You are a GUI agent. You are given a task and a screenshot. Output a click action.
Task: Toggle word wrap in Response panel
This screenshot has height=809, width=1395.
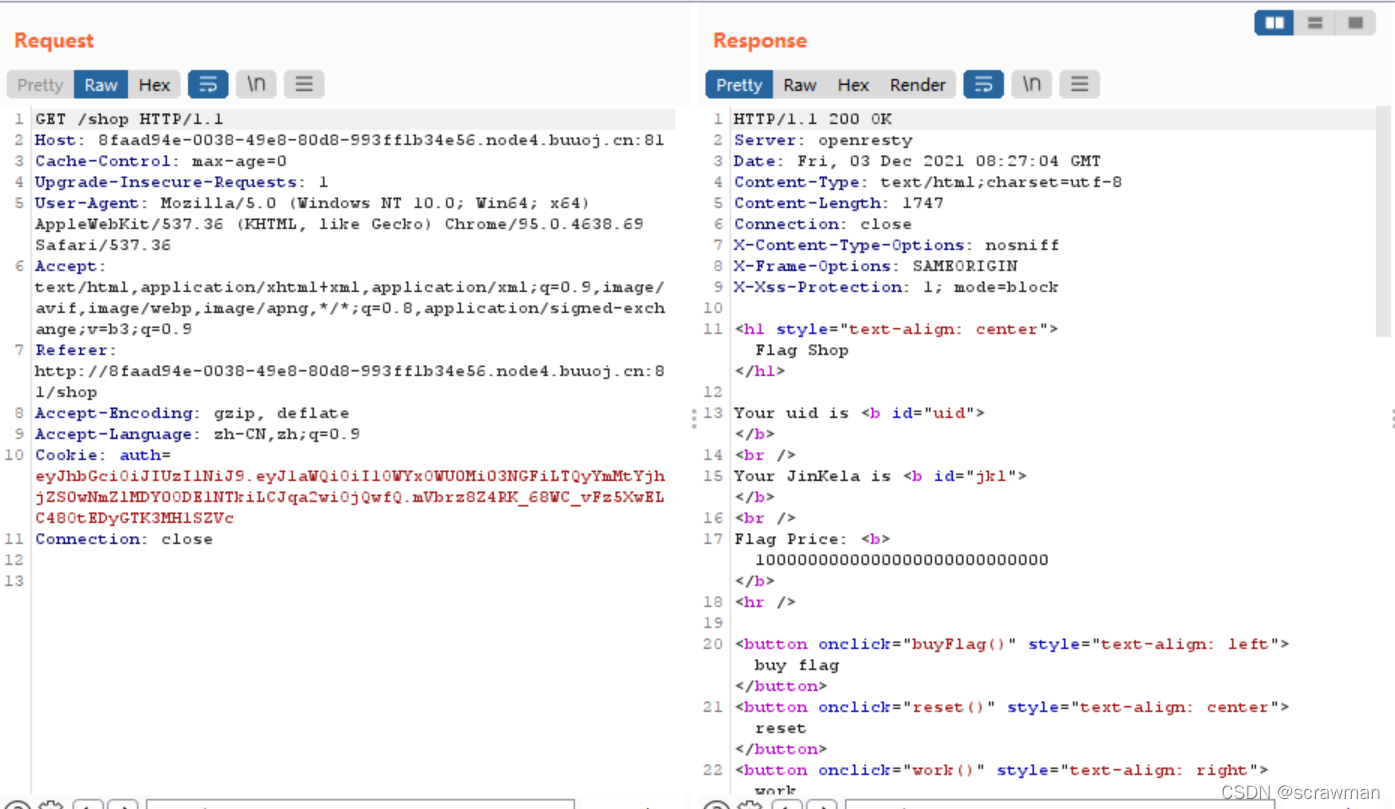pos(984,85)
